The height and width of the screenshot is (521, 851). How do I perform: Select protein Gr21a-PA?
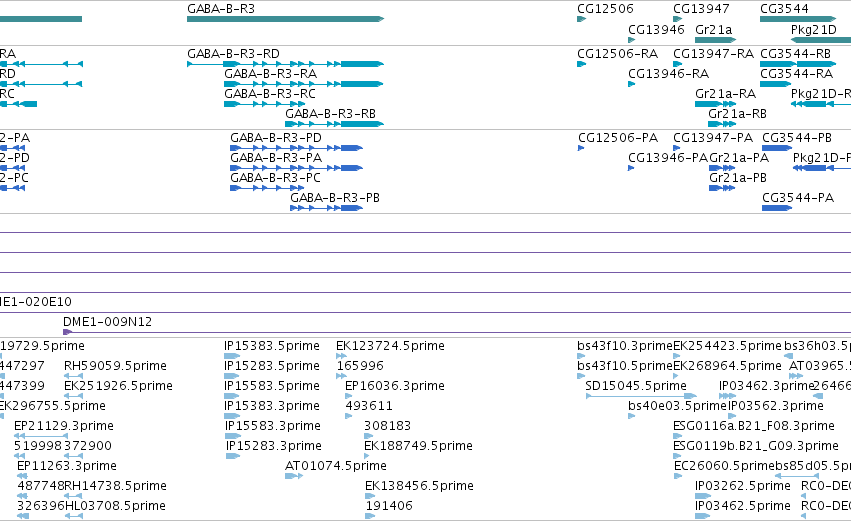[739, 158]
